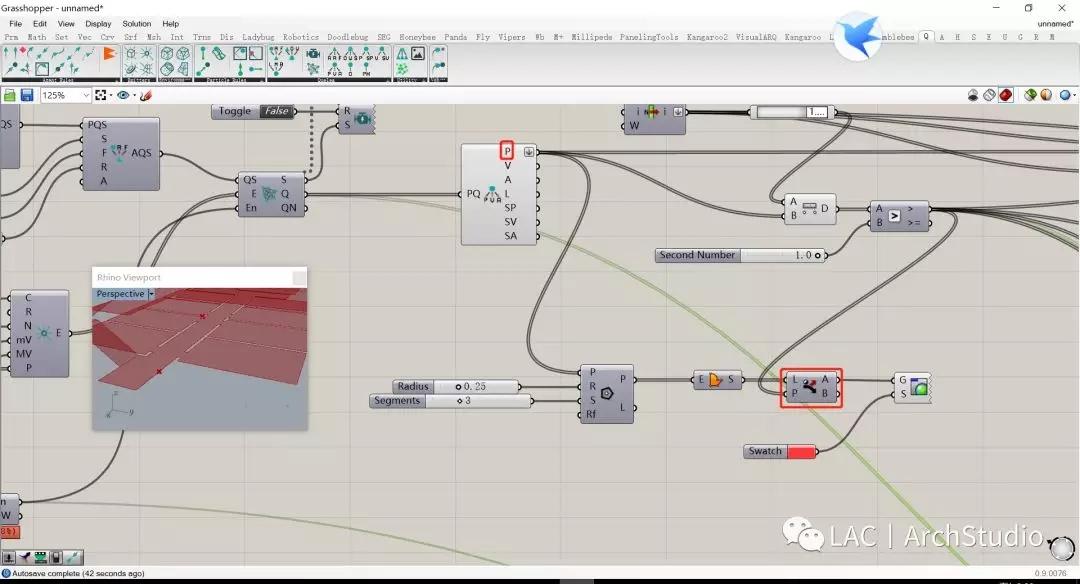This screenshot has width=1080, height=584.
Task: Click the eye Named Views icon
Action: pos(123,95)
